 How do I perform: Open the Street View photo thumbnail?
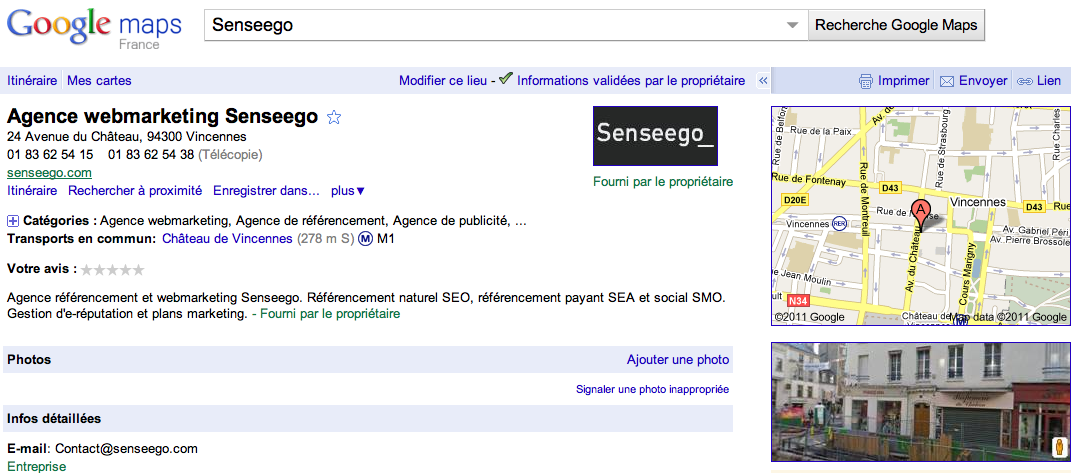point(921,402)
